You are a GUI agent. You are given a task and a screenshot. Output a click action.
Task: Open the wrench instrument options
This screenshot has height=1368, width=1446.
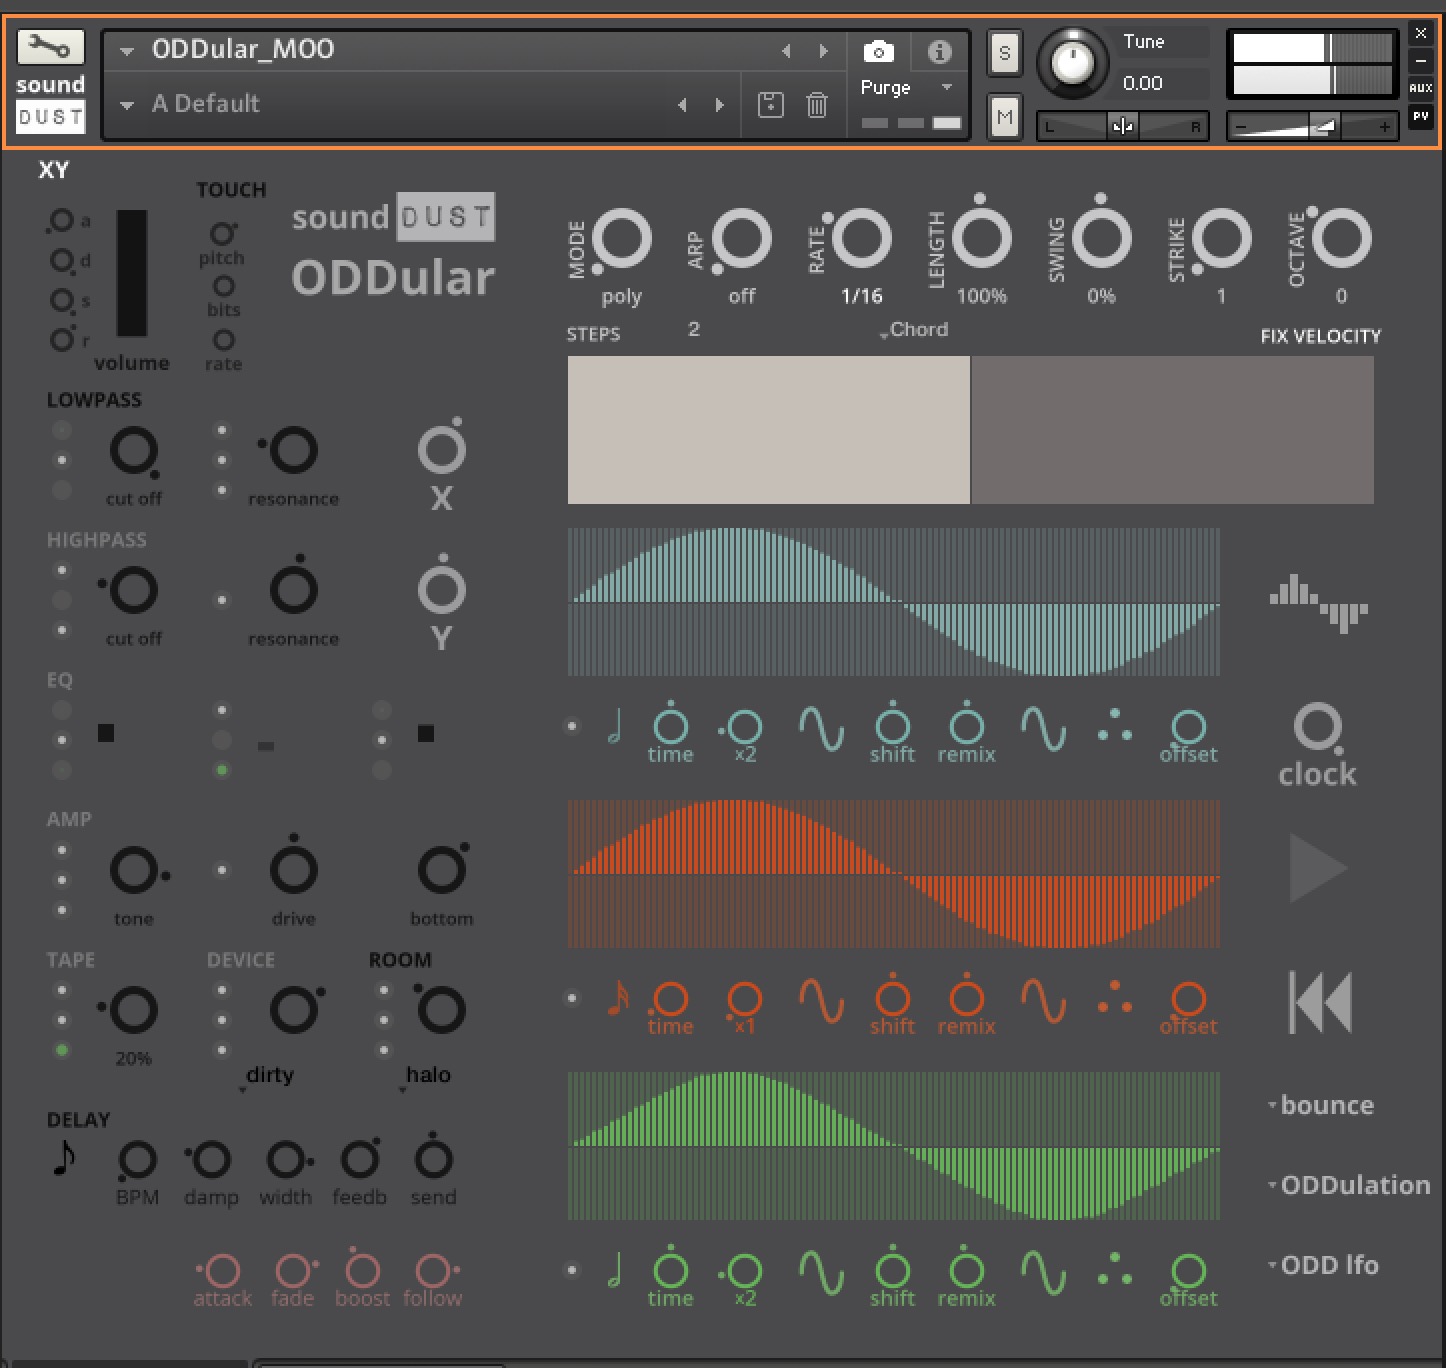pos(50,47)
